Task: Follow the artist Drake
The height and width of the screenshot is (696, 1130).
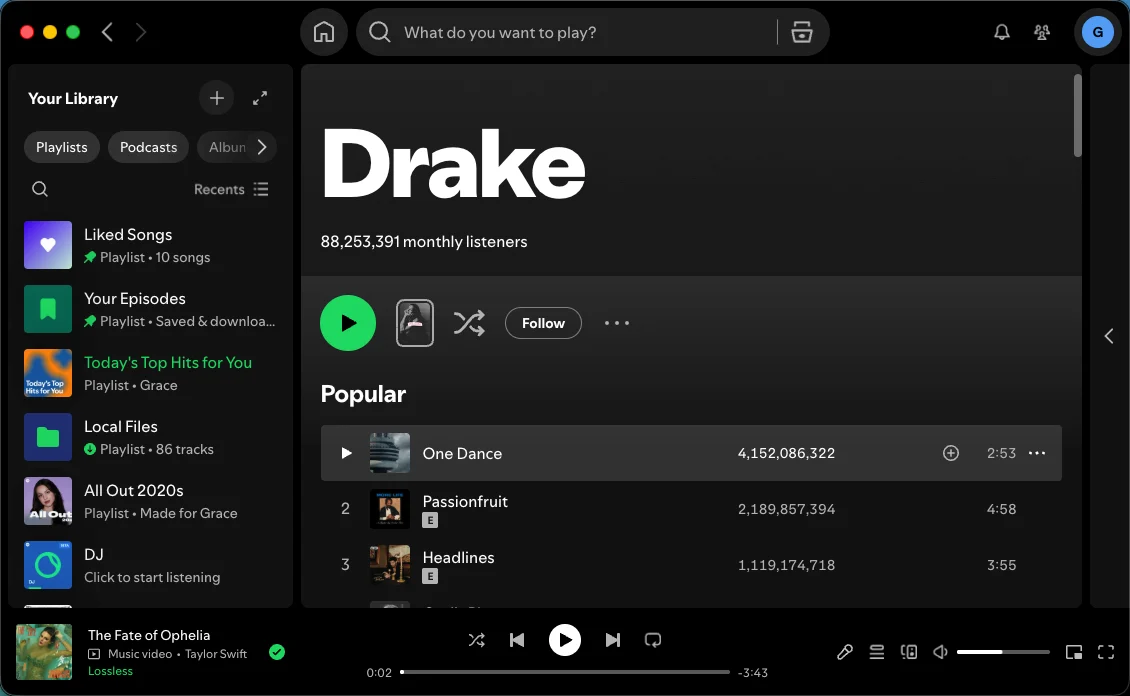Action: [x=543, y=323]
